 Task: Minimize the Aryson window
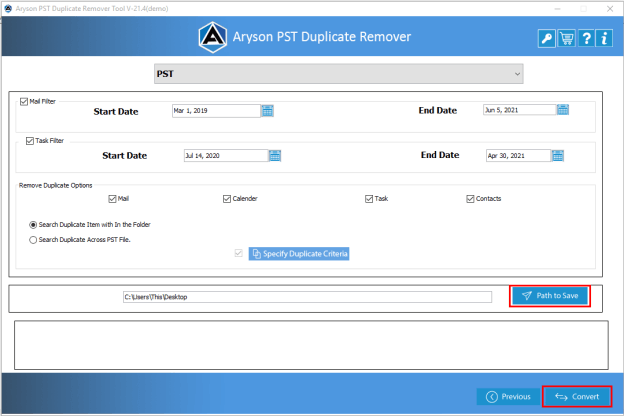pos(558,8)
